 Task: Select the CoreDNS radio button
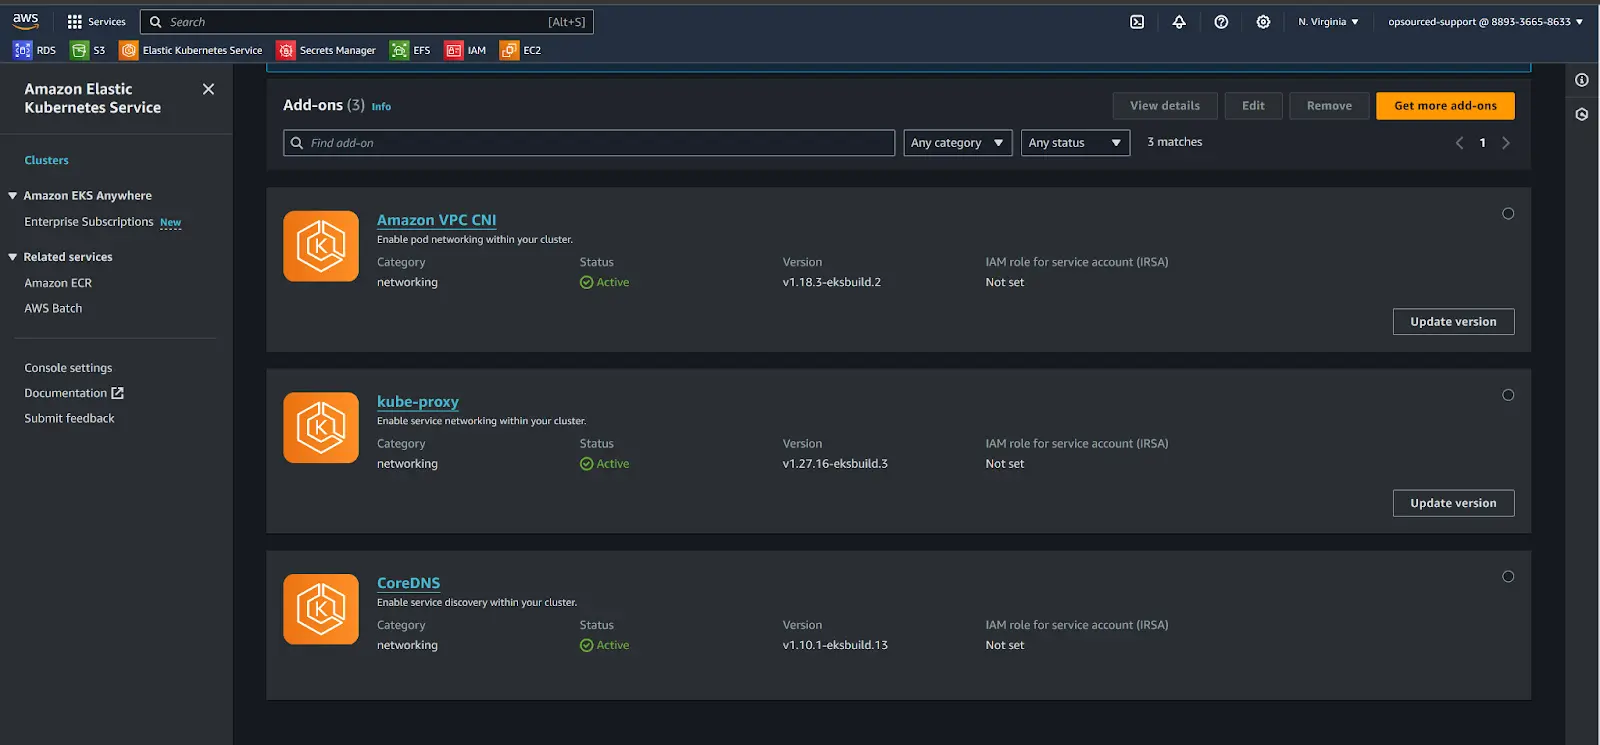point(1508,576)
